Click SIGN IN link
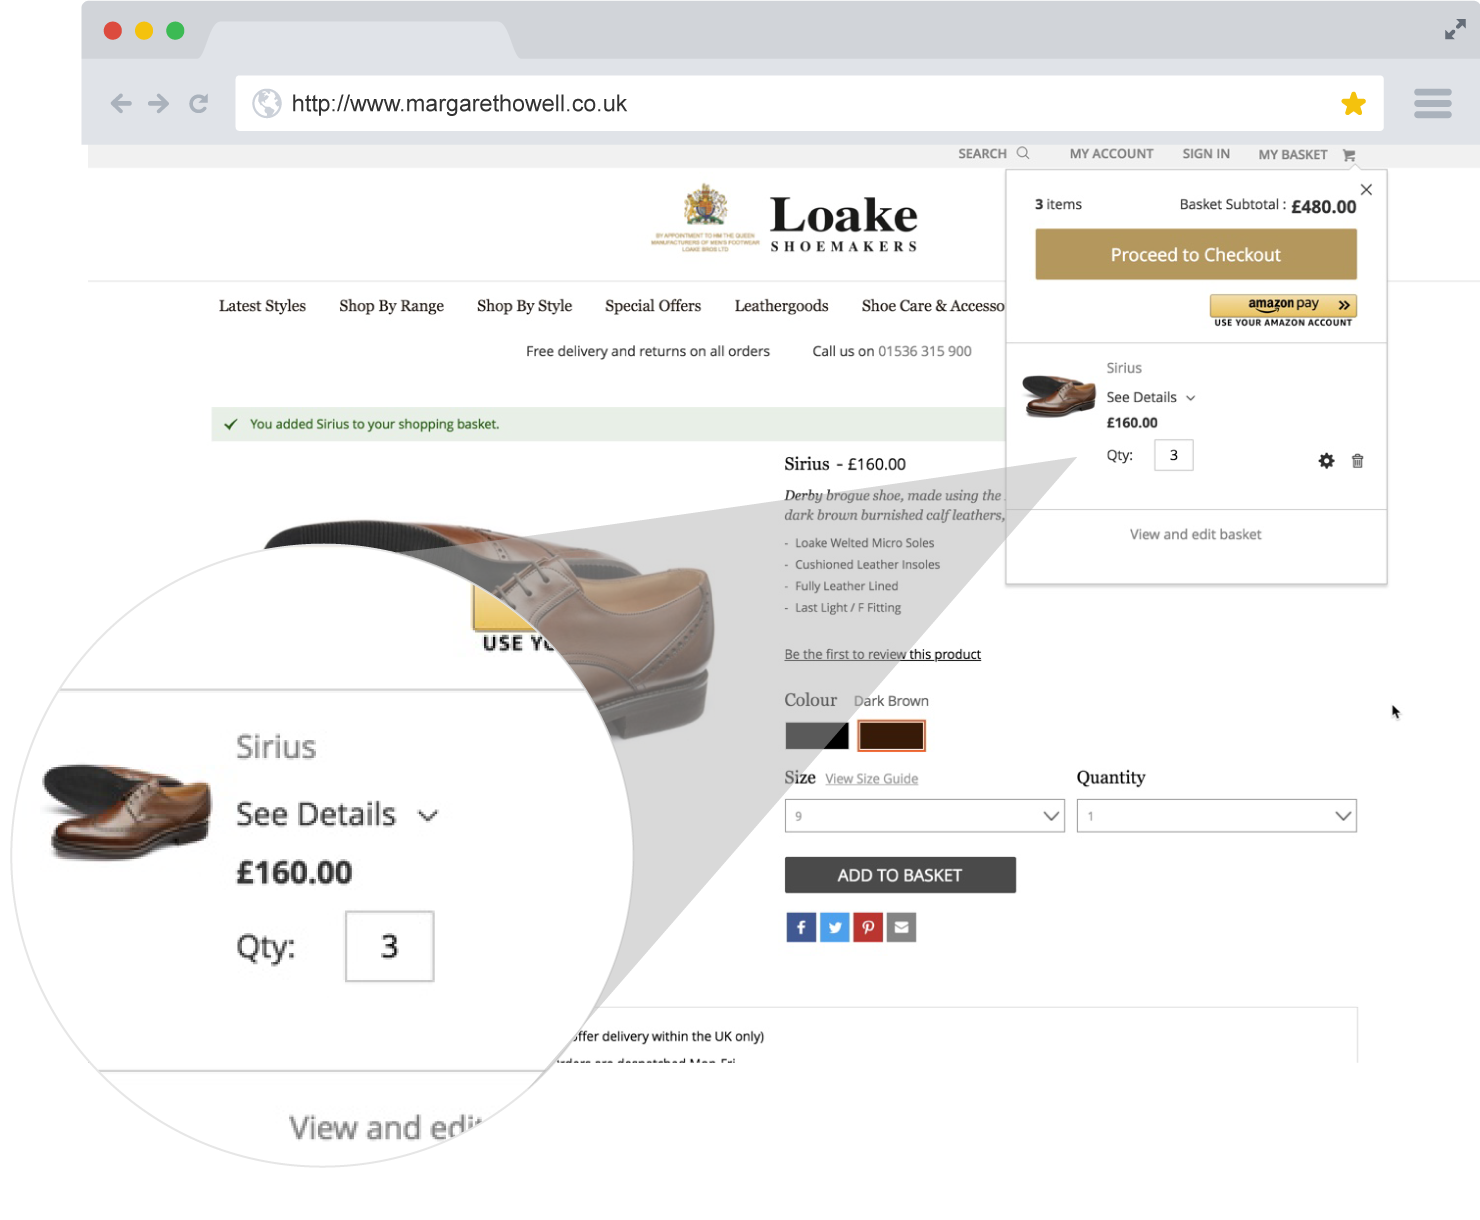This screenshot has height=1220, width=1480. coord(1206,154)
